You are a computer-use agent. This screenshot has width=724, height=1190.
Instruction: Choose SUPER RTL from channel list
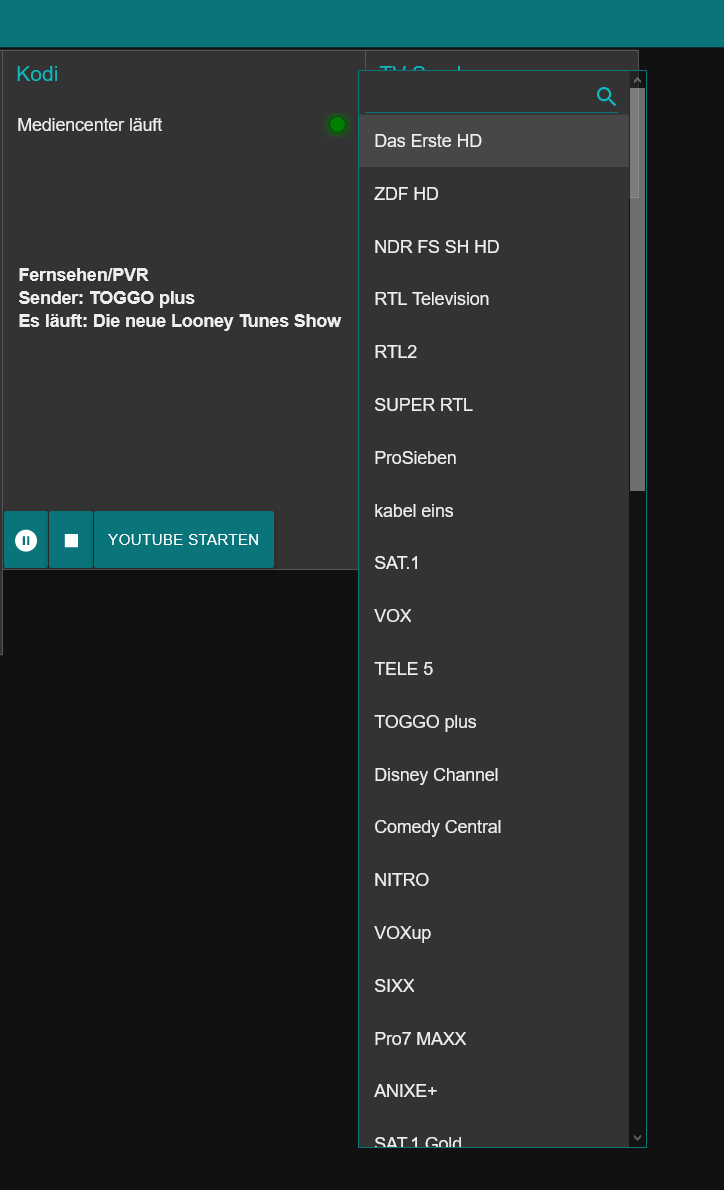click(x=494, y=405)
